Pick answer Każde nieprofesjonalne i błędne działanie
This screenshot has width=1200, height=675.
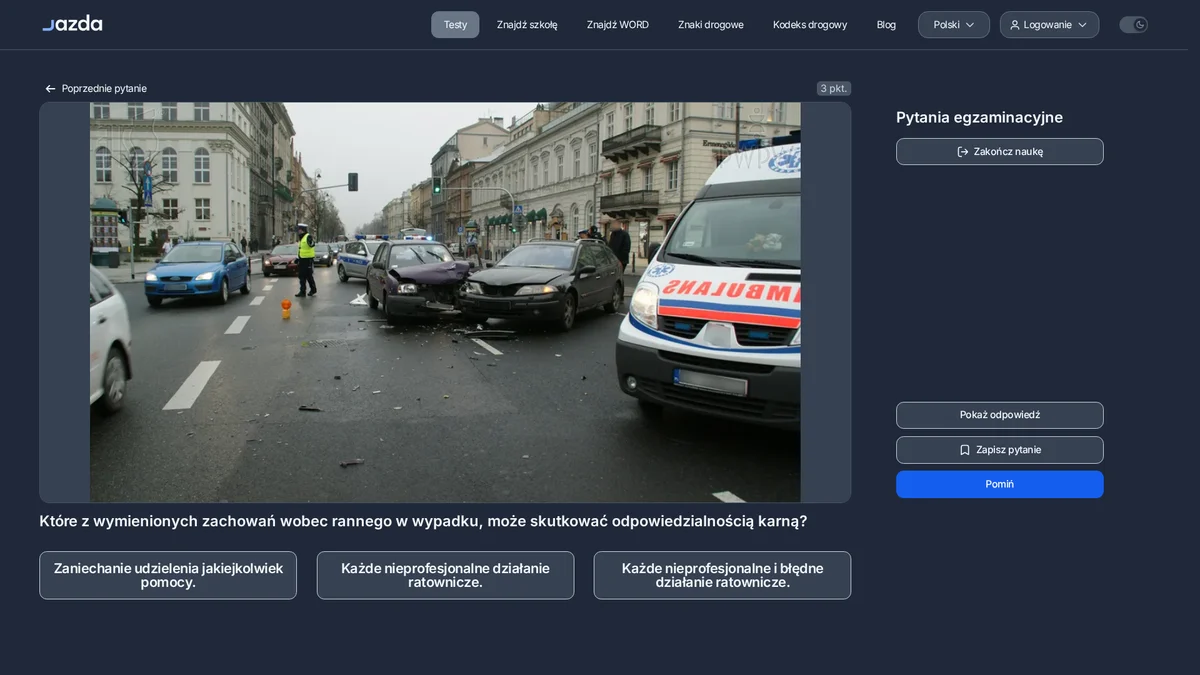(x=722, y=575)
